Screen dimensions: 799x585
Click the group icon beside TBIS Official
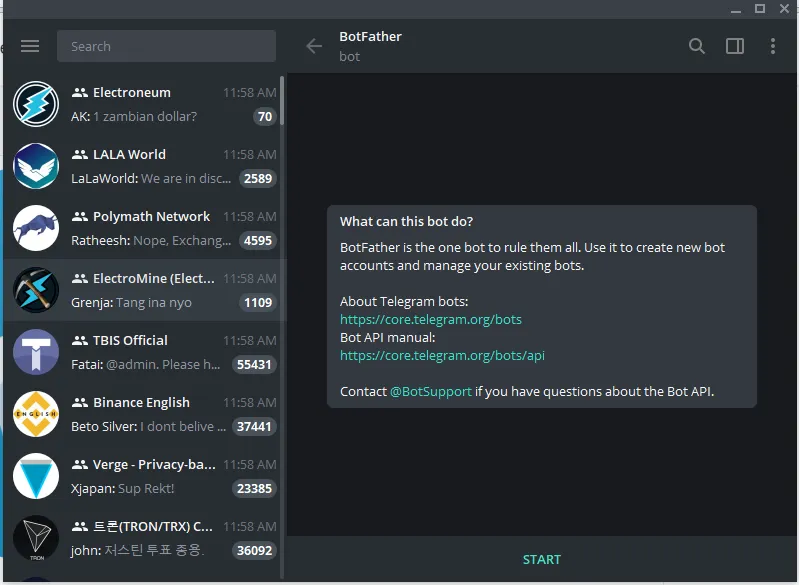pos(79,340)
